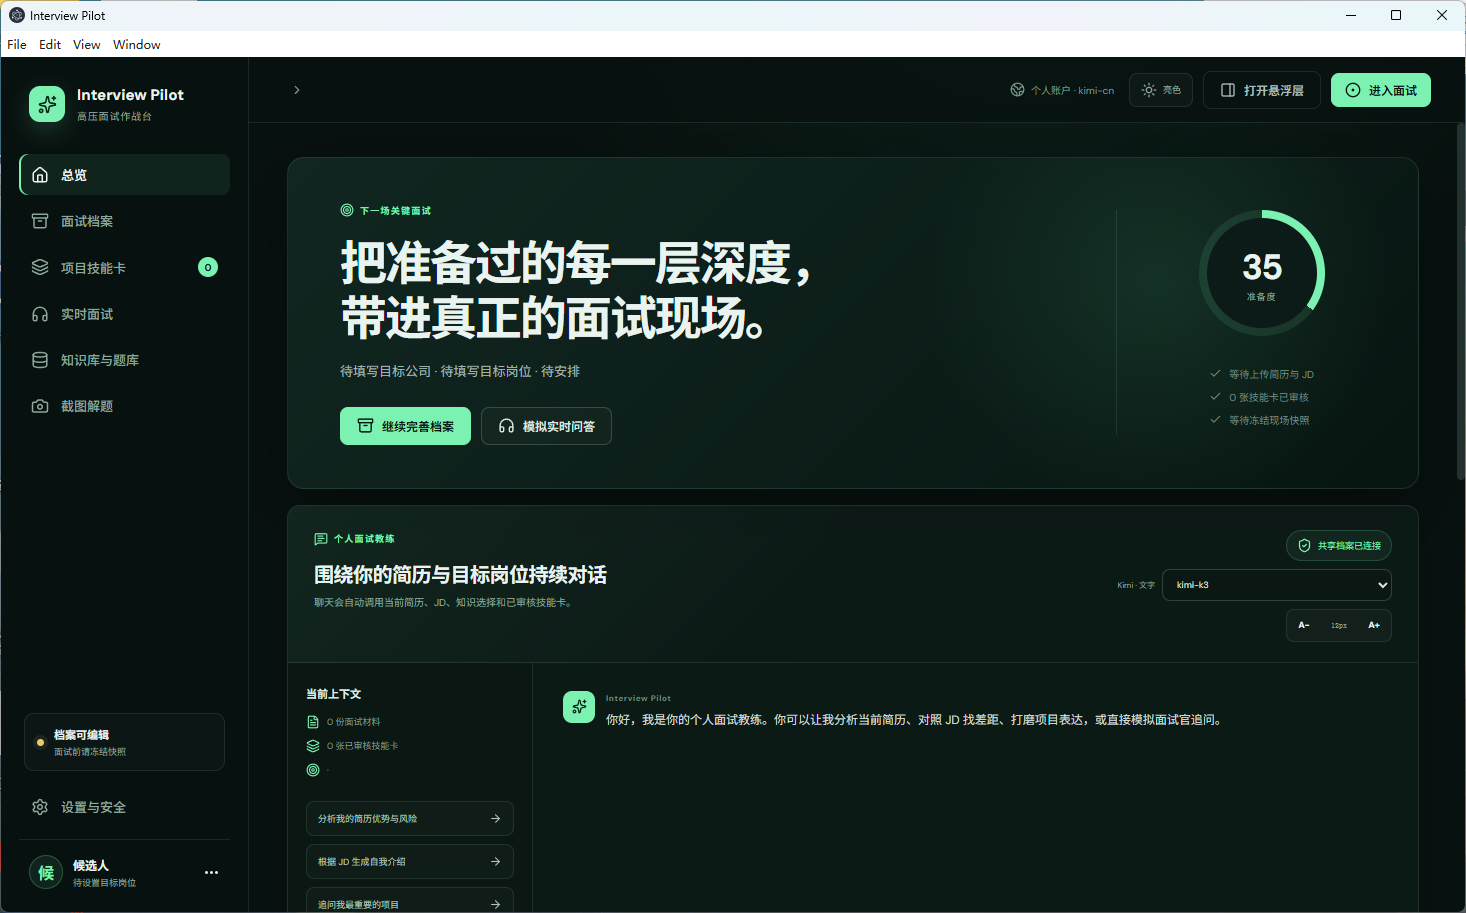
Task: Click the main content vertical scrollbar
Action: click(1460, 300)
